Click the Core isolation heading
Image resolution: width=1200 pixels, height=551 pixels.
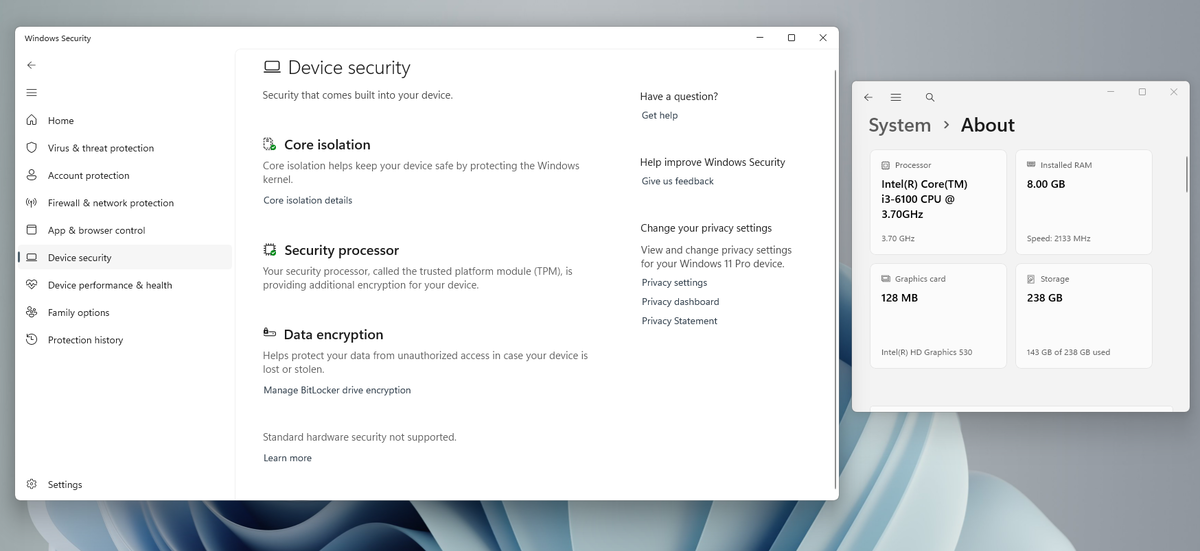[x=327, y=144]
